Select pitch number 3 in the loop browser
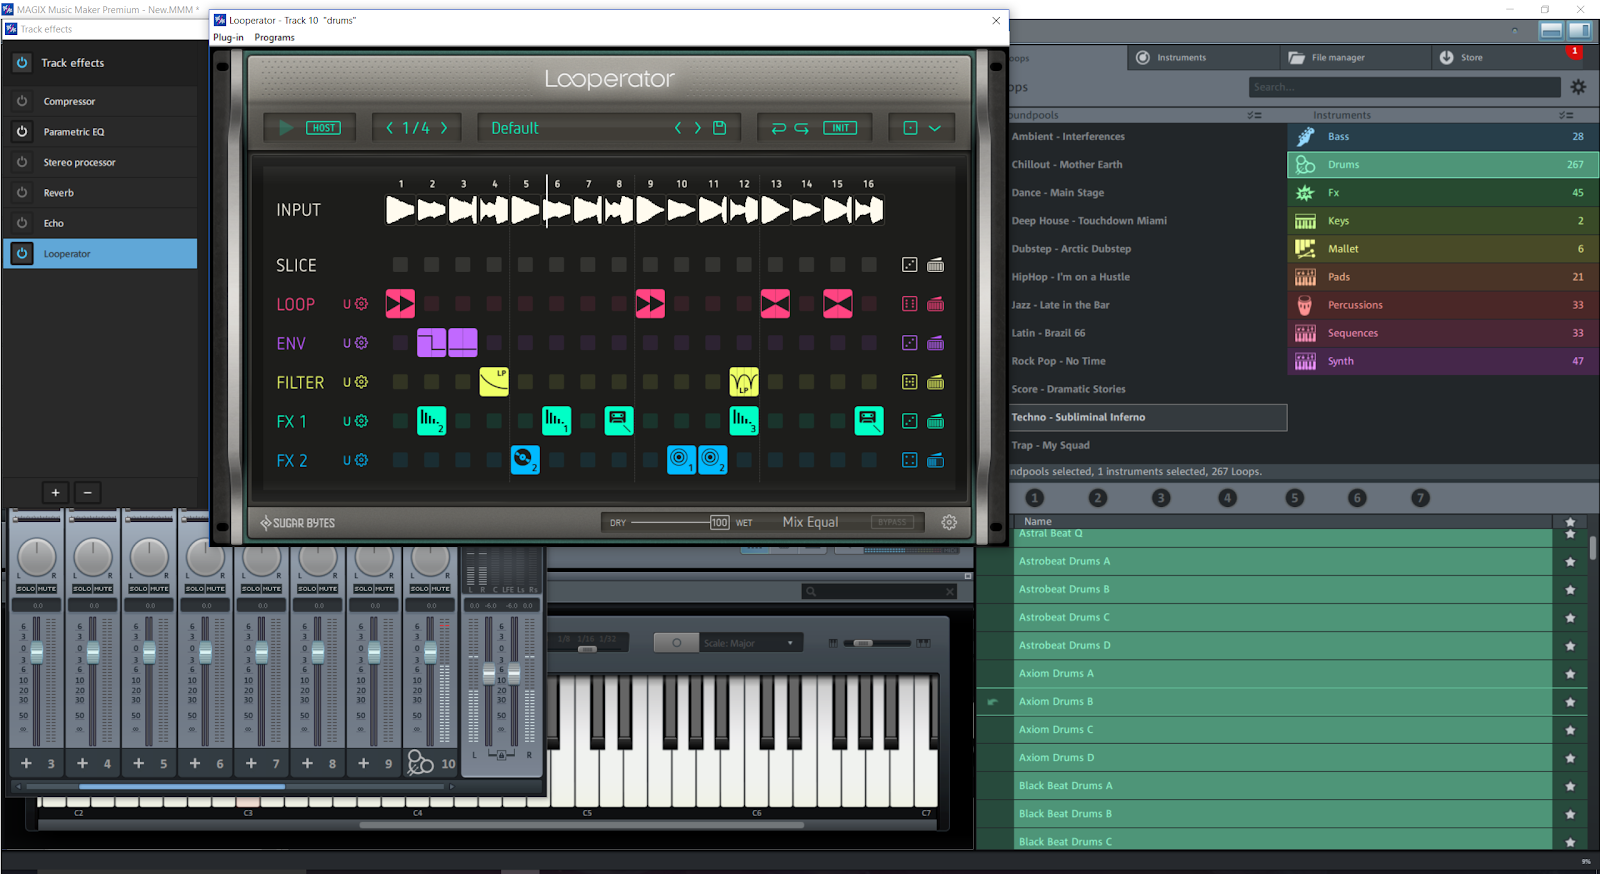The image size is (1600, 874). tap(1161, 498)
